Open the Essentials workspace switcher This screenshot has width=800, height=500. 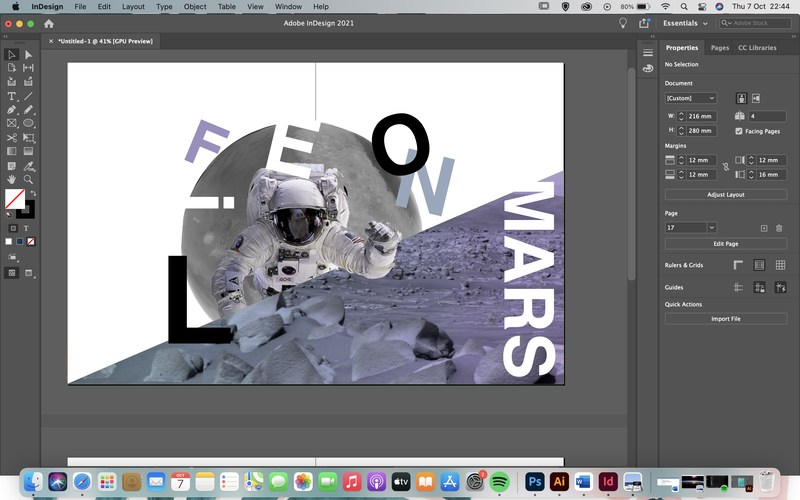click(x=685, y=23)
